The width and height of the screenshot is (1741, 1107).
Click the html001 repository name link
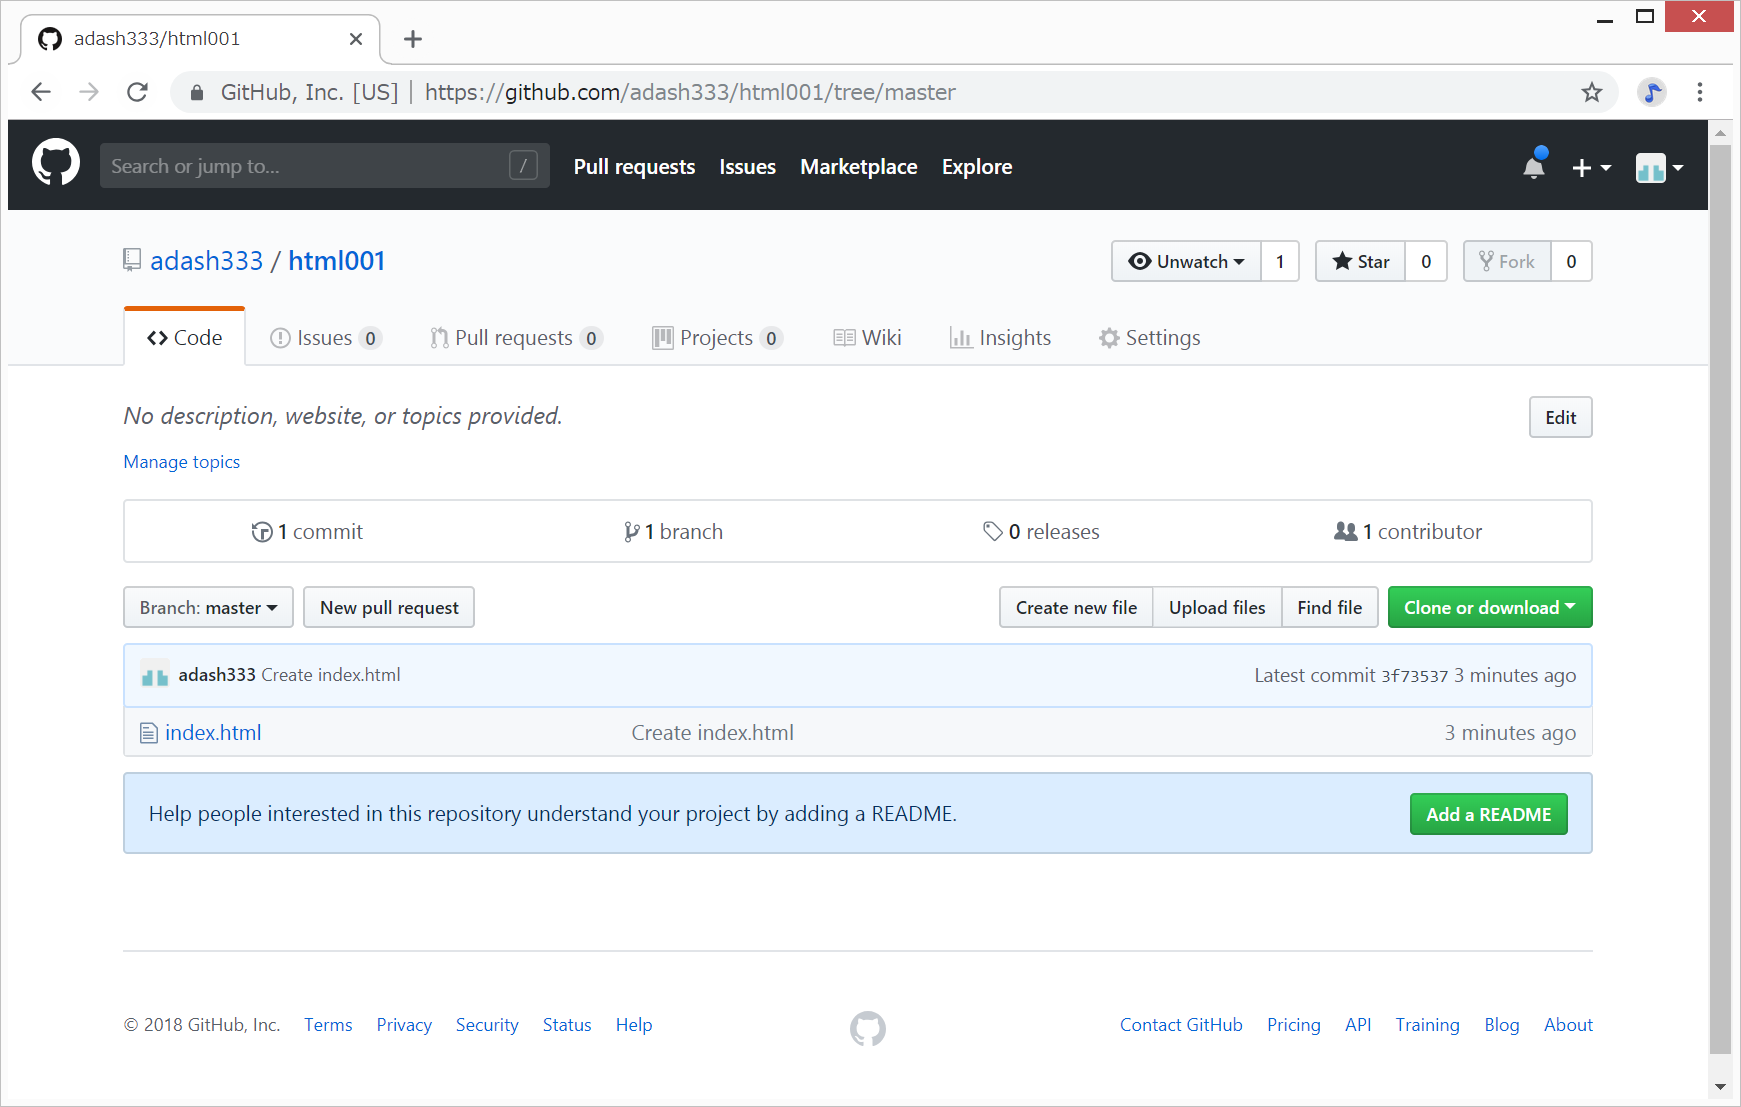(x=336, y=261)
